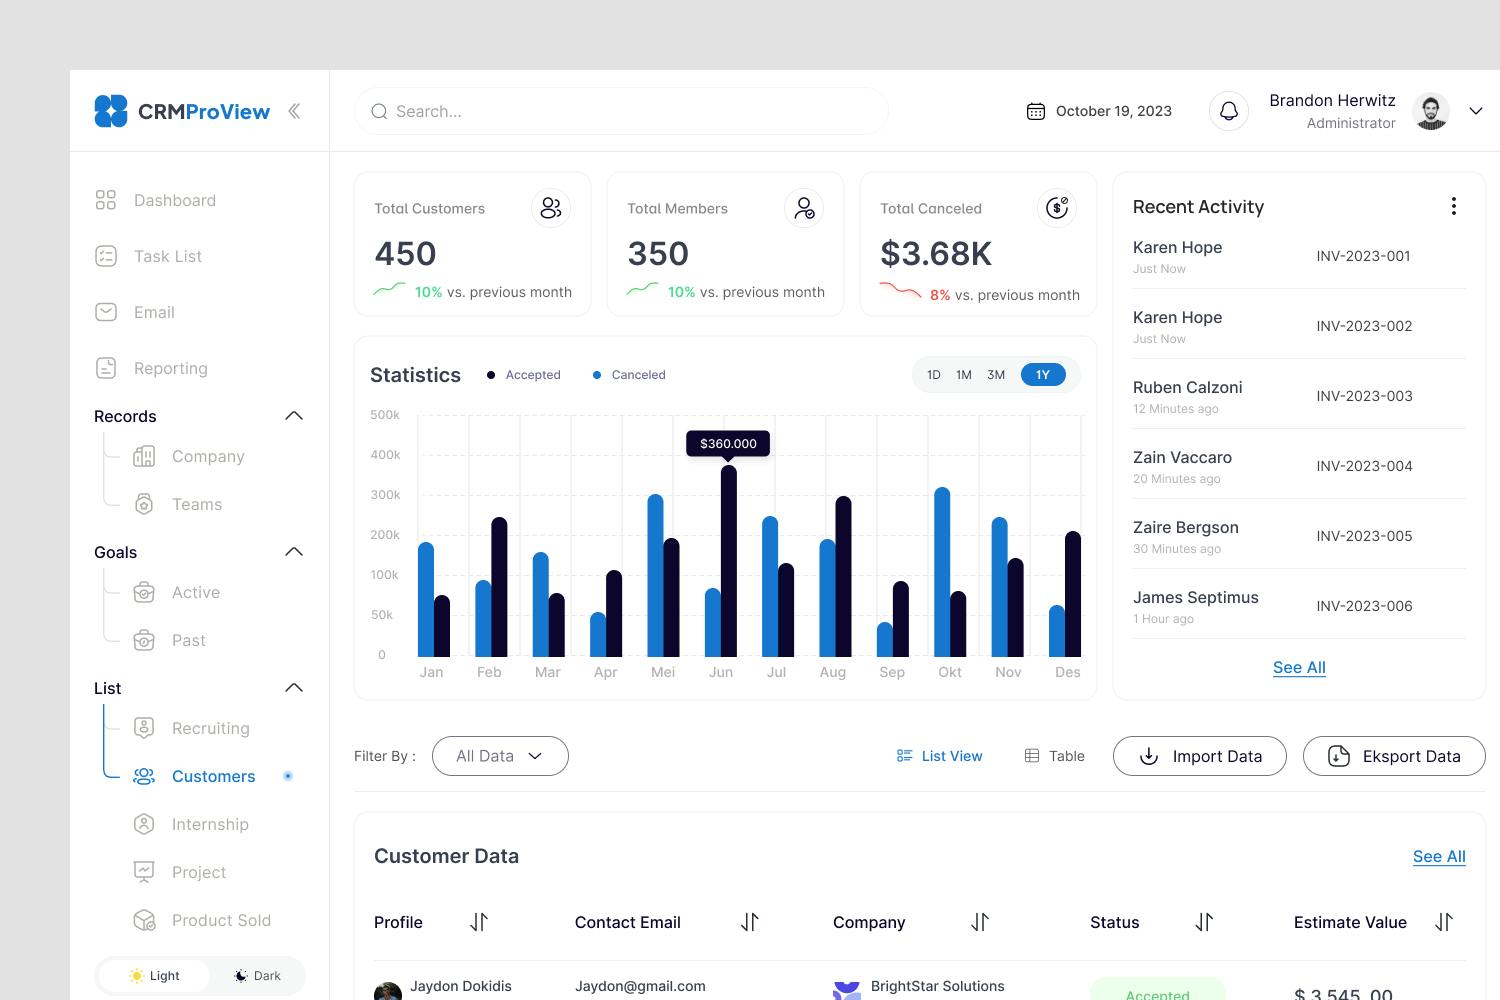
Task: Switch to List View
Action: [x=939, y=756]
